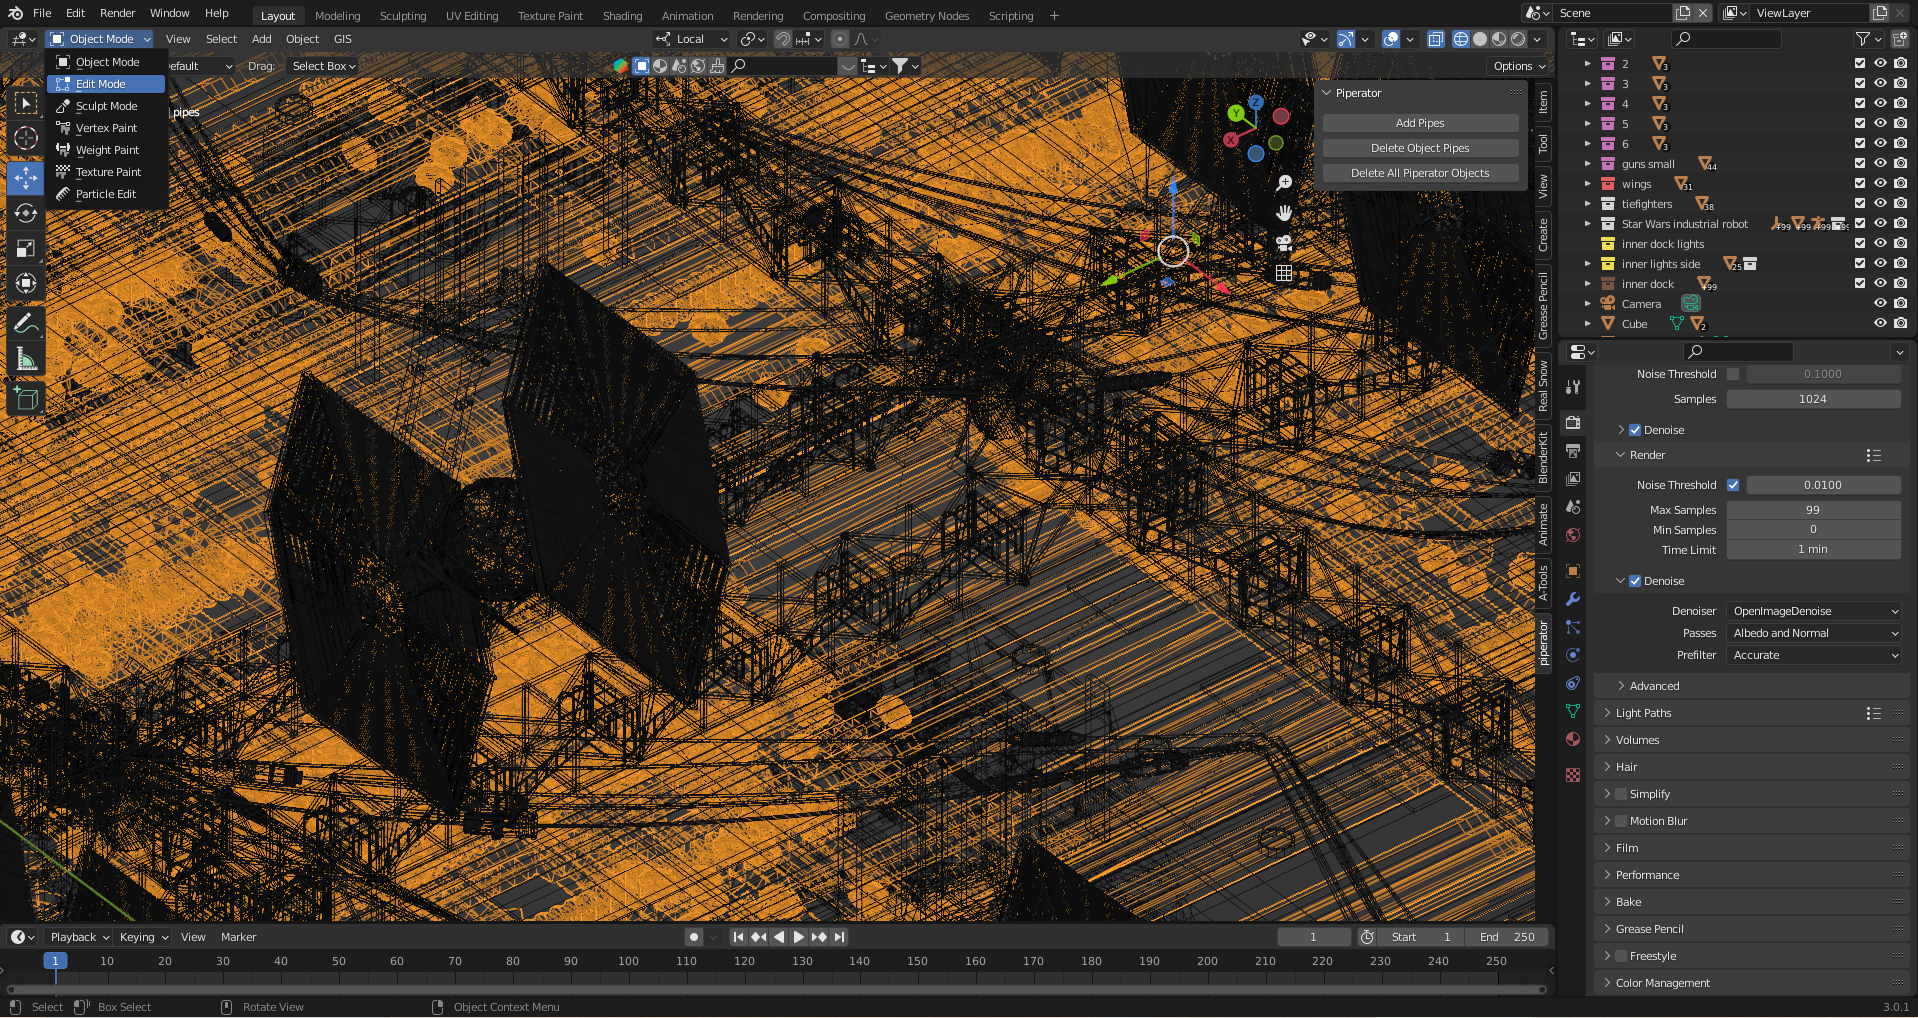Image resolution: width=1918 pixels, height=1018 pixels.
Task: Toggle camera view with the camera gizmo
Action: (1284, 243)
